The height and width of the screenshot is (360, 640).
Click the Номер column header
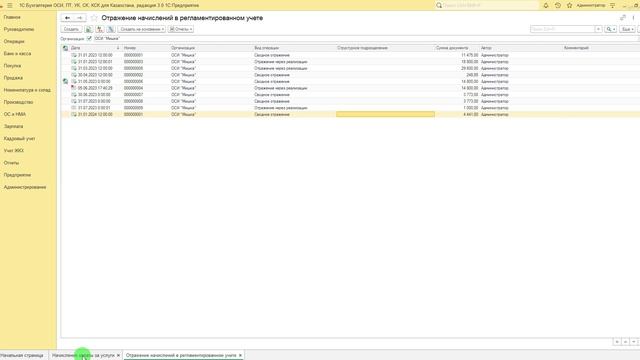(x=130, y=48)
